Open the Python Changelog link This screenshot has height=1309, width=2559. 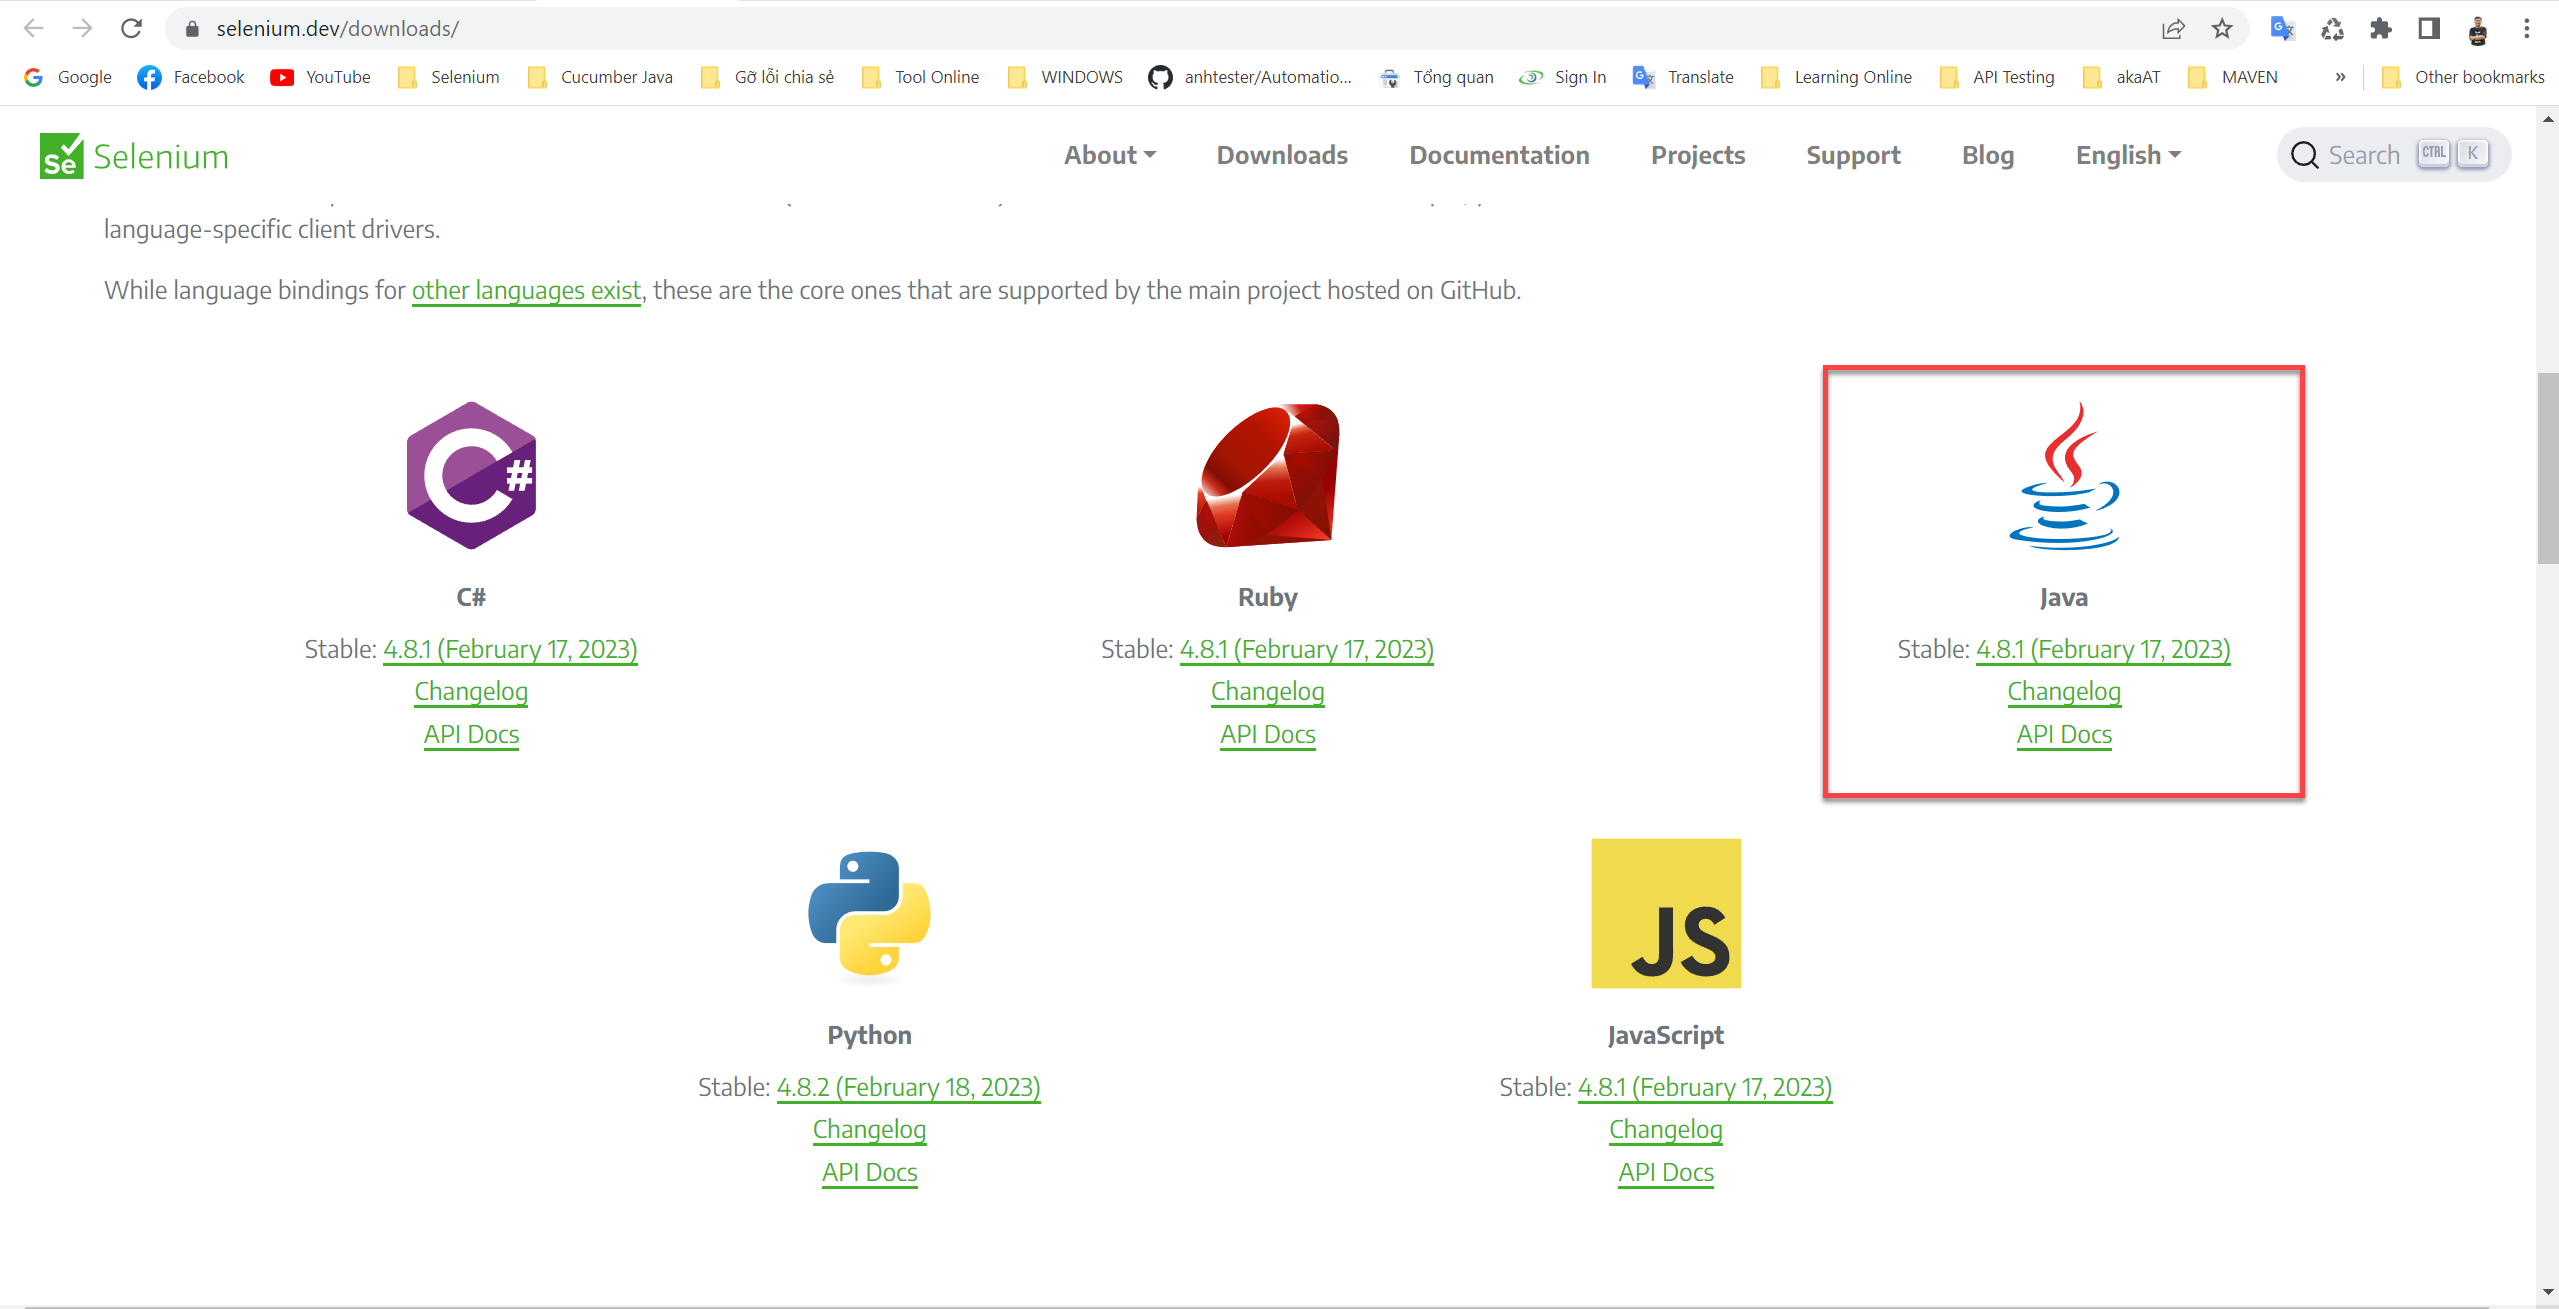[x=869, y=1129]
